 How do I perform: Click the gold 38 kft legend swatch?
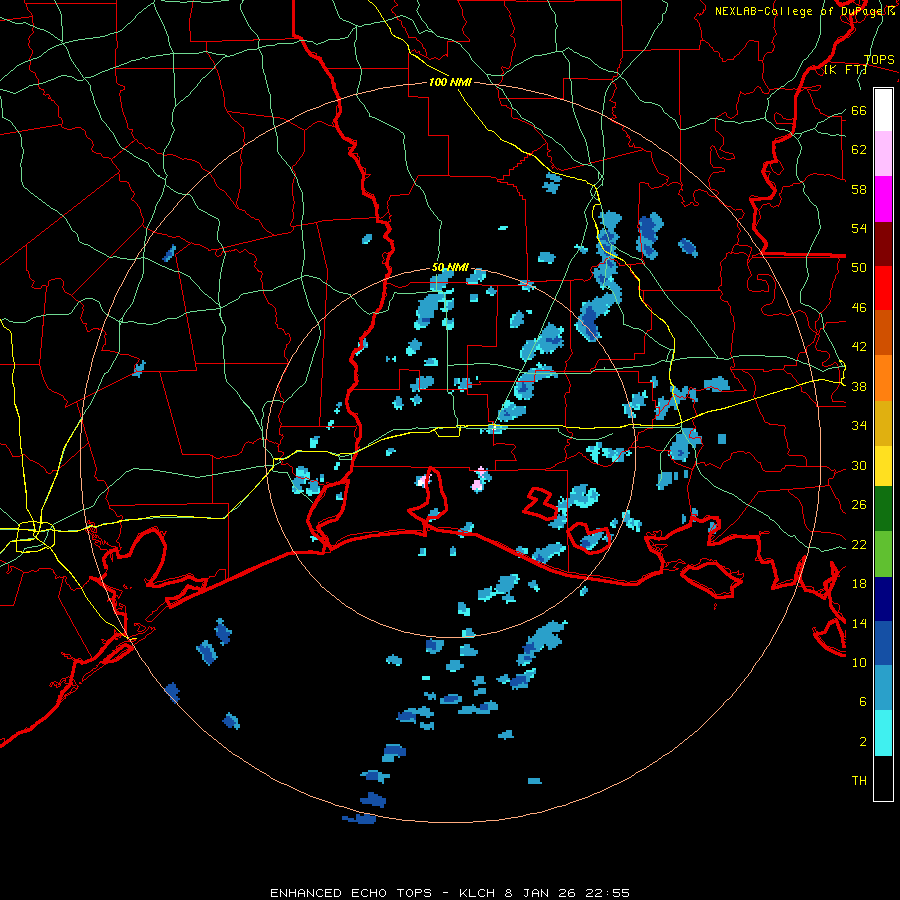click(x=883, y=423)
